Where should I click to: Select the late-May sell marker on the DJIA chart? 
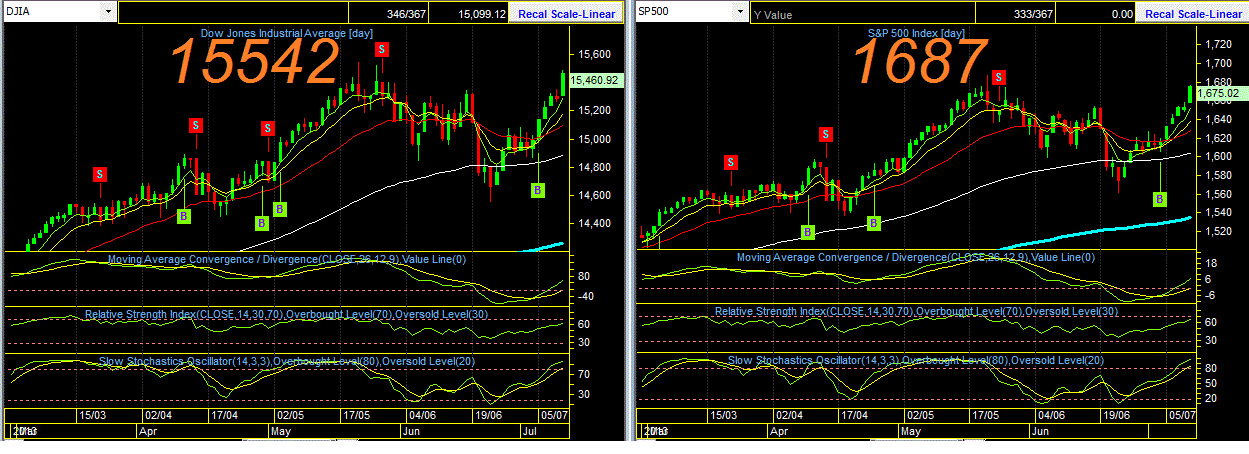382,49
